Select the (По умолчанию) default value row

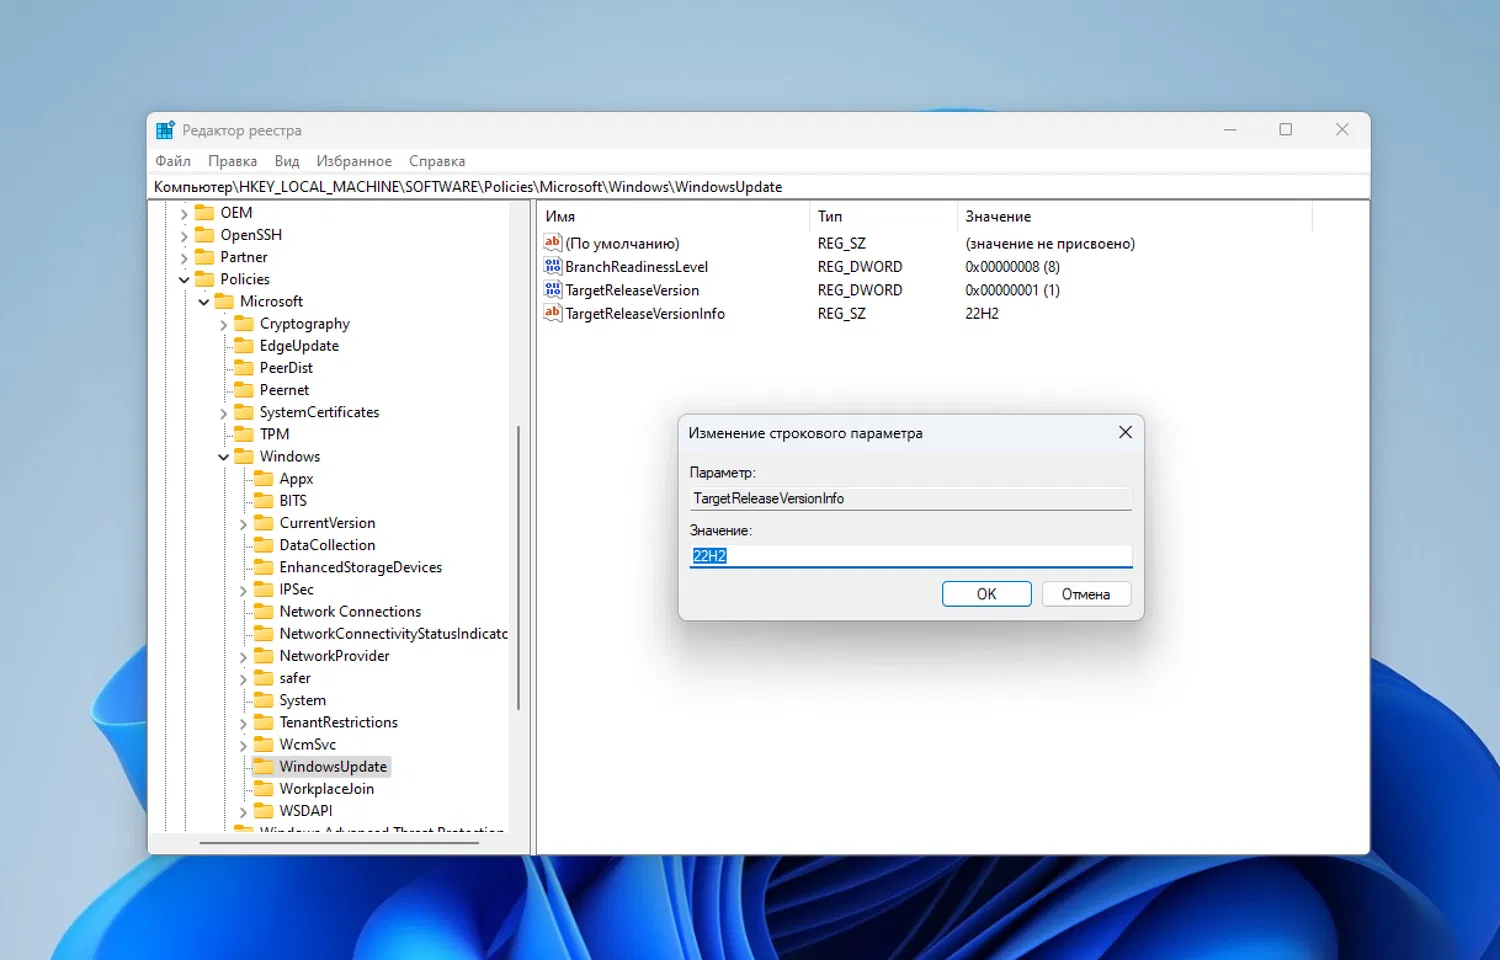[622, 243]
